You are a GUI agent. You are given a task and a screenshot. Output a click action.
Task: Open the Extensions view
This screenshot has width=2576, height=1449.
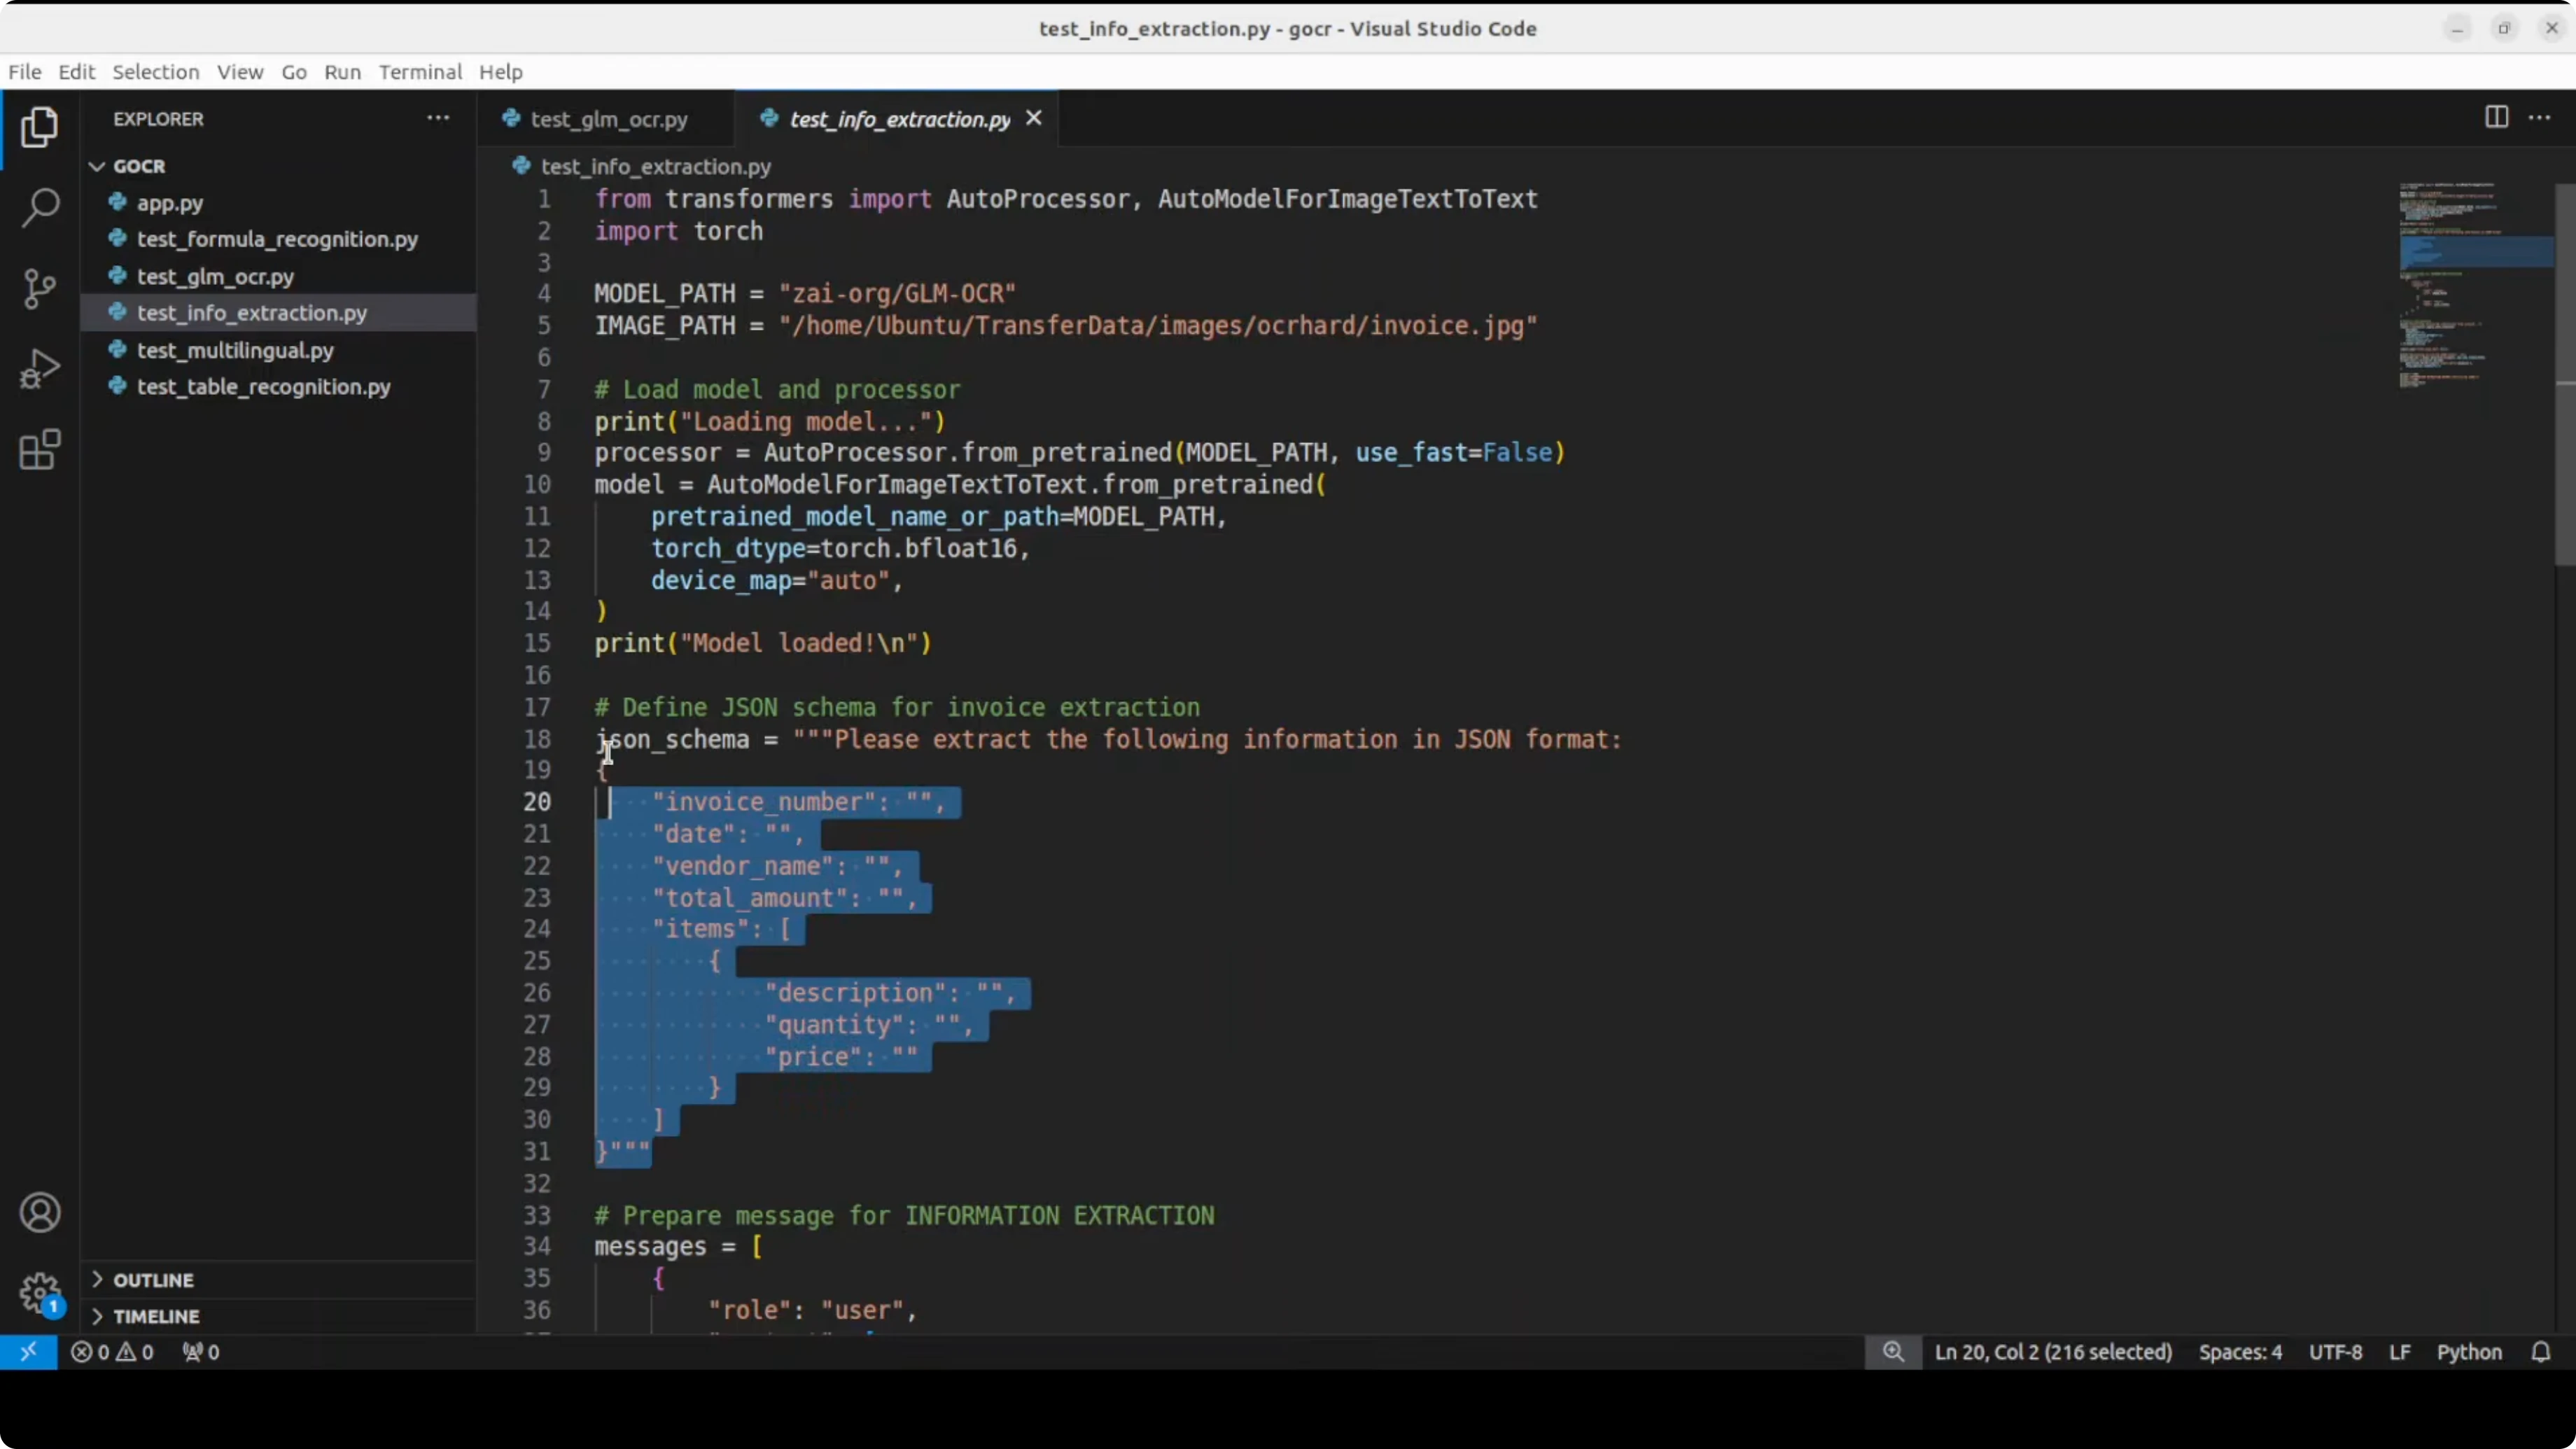(x=40, y=450)
